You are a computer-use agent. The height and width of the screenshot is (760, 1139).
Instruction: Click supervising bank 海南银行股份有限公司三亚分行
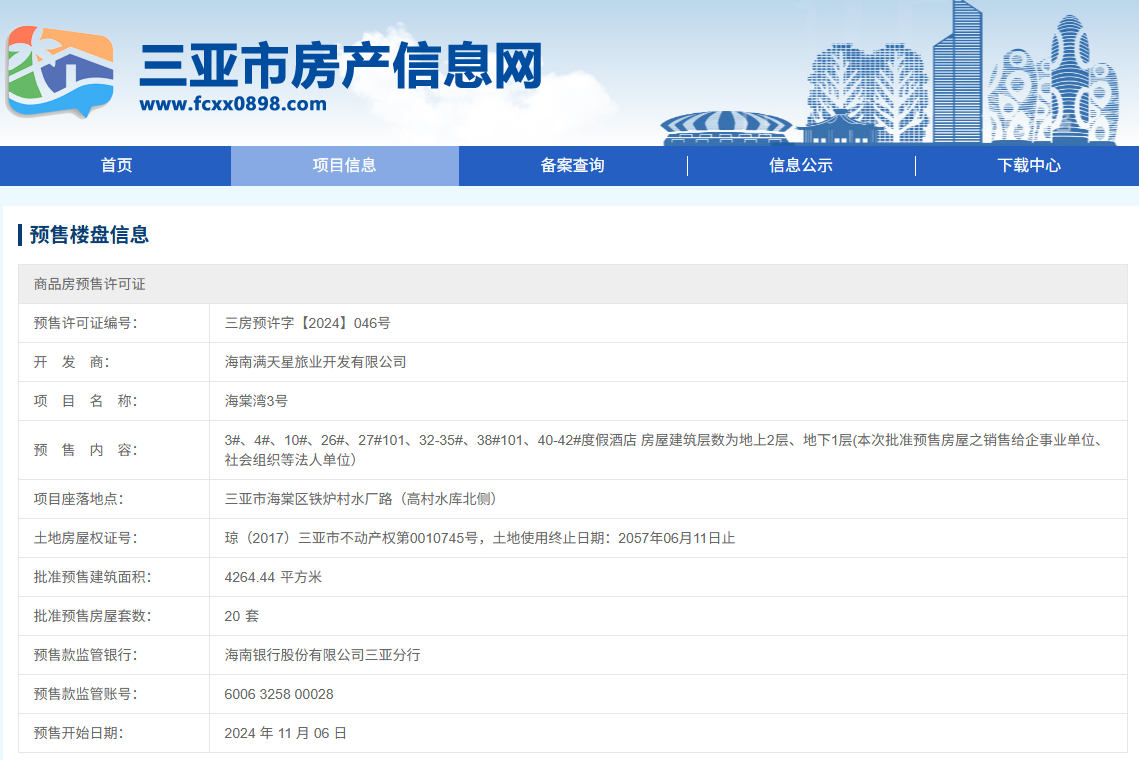point(322,655)
